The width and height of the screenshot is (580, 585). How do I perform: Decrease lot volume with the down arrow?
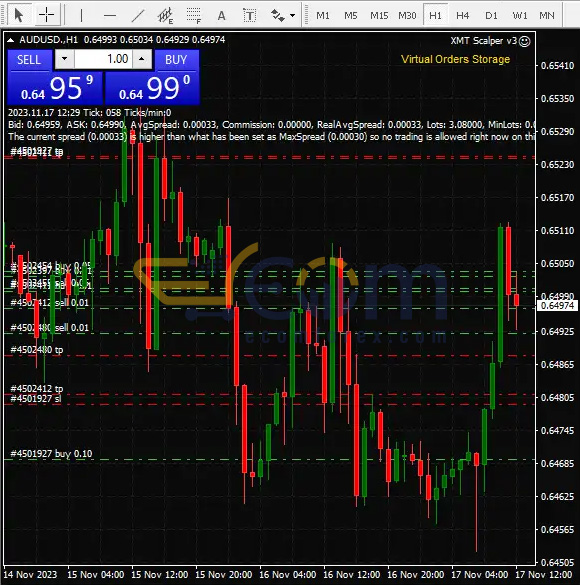tap(65, 59)
